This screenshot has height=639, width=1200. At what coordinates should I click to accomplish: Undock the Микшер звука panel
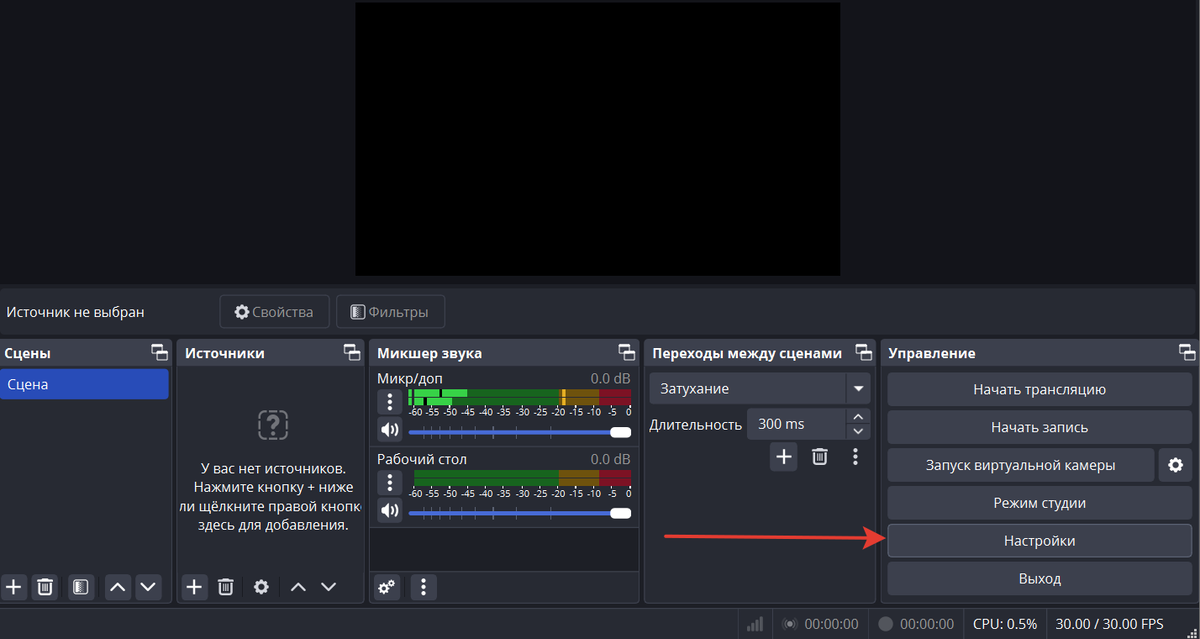pos(626,352)
